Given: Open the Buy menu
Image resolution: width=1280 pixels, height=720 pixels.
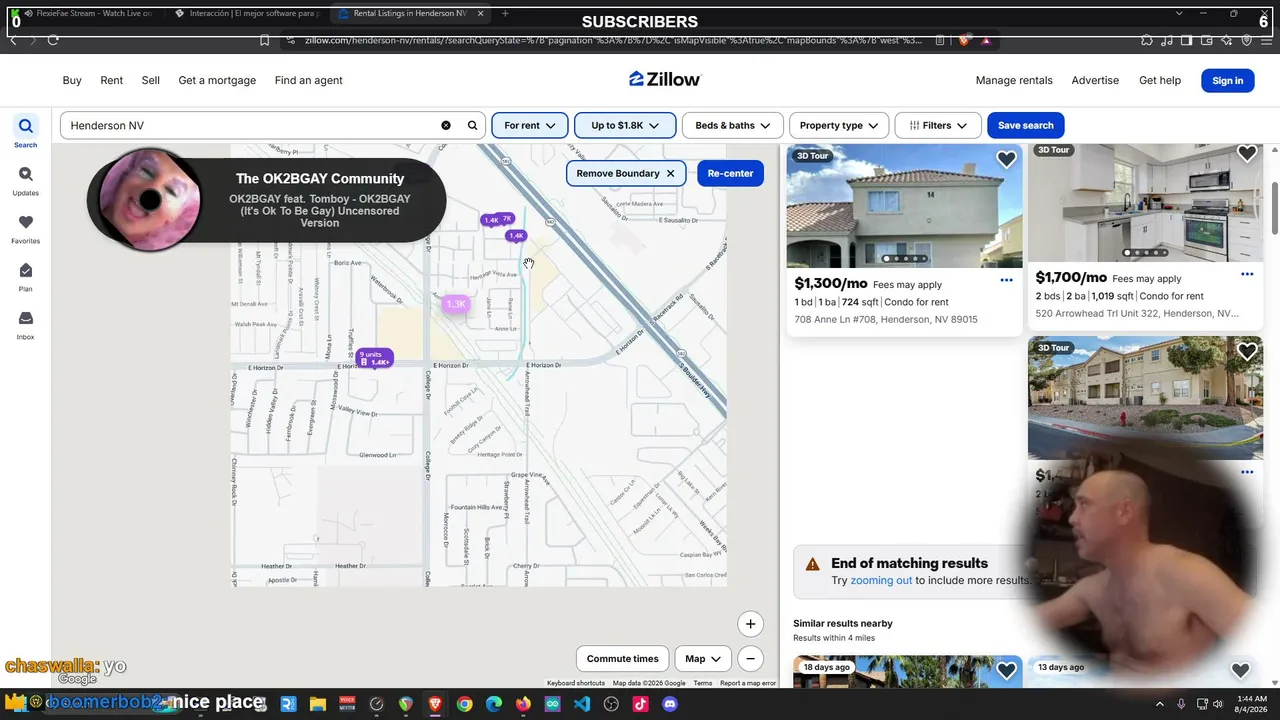Looking at the screenshot, I should coord(72,80).
